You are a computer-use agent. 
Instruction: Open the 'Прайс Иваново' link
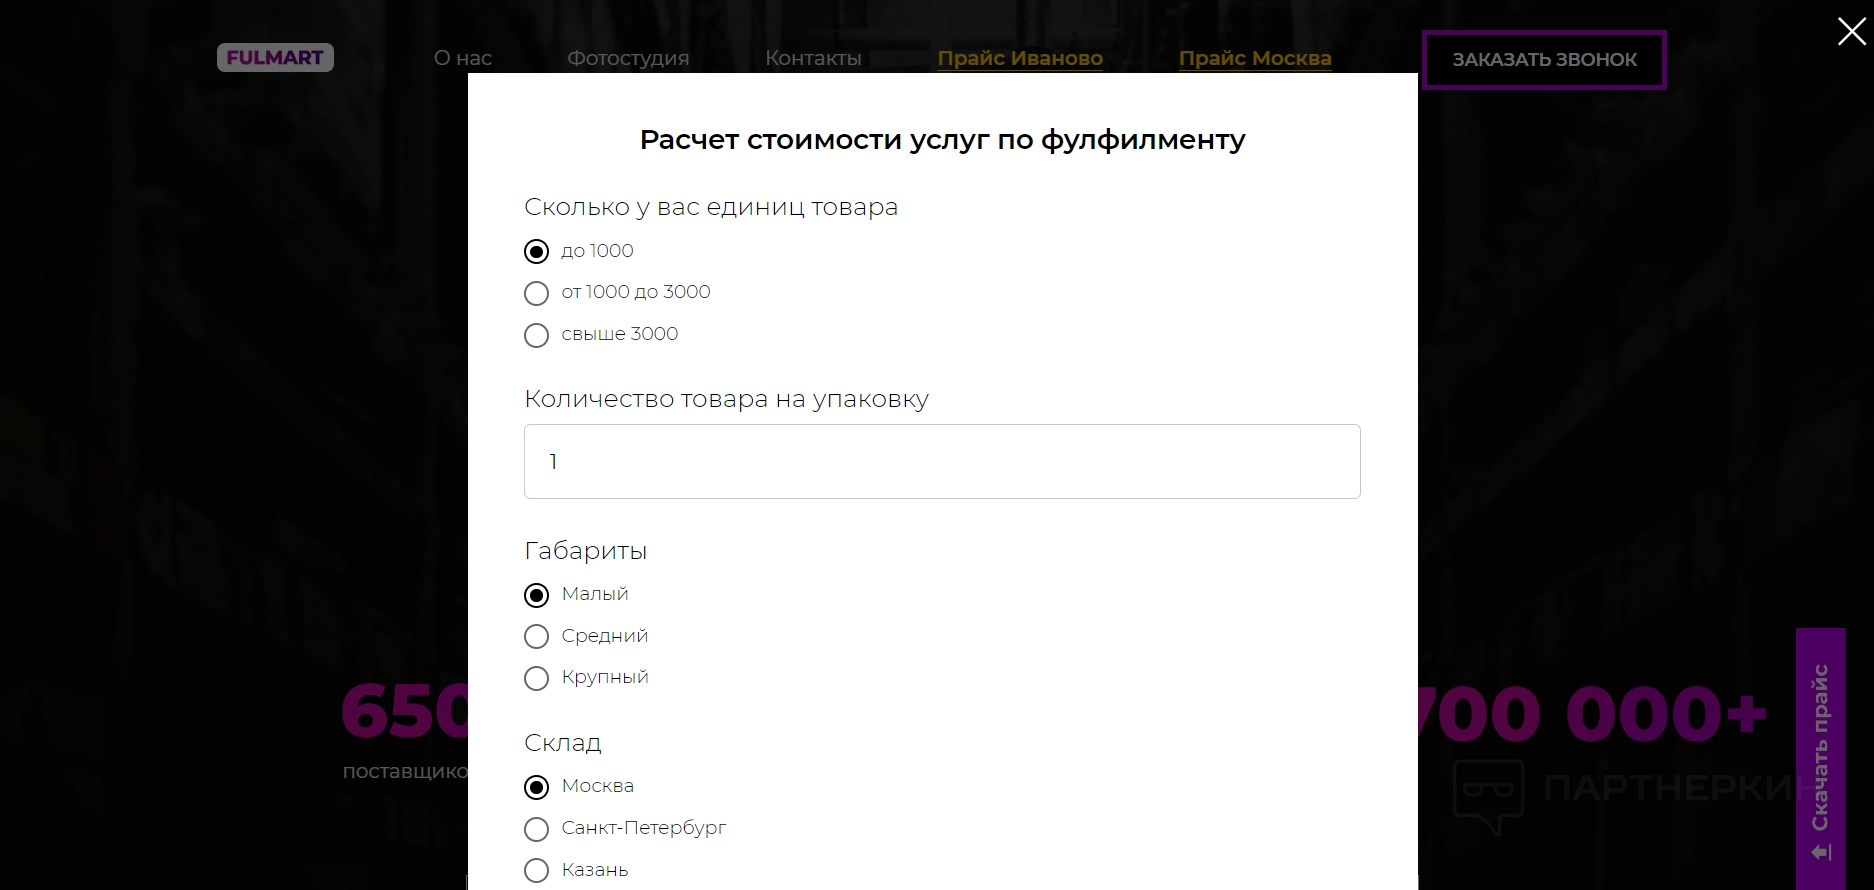(x=1020, y=58)
